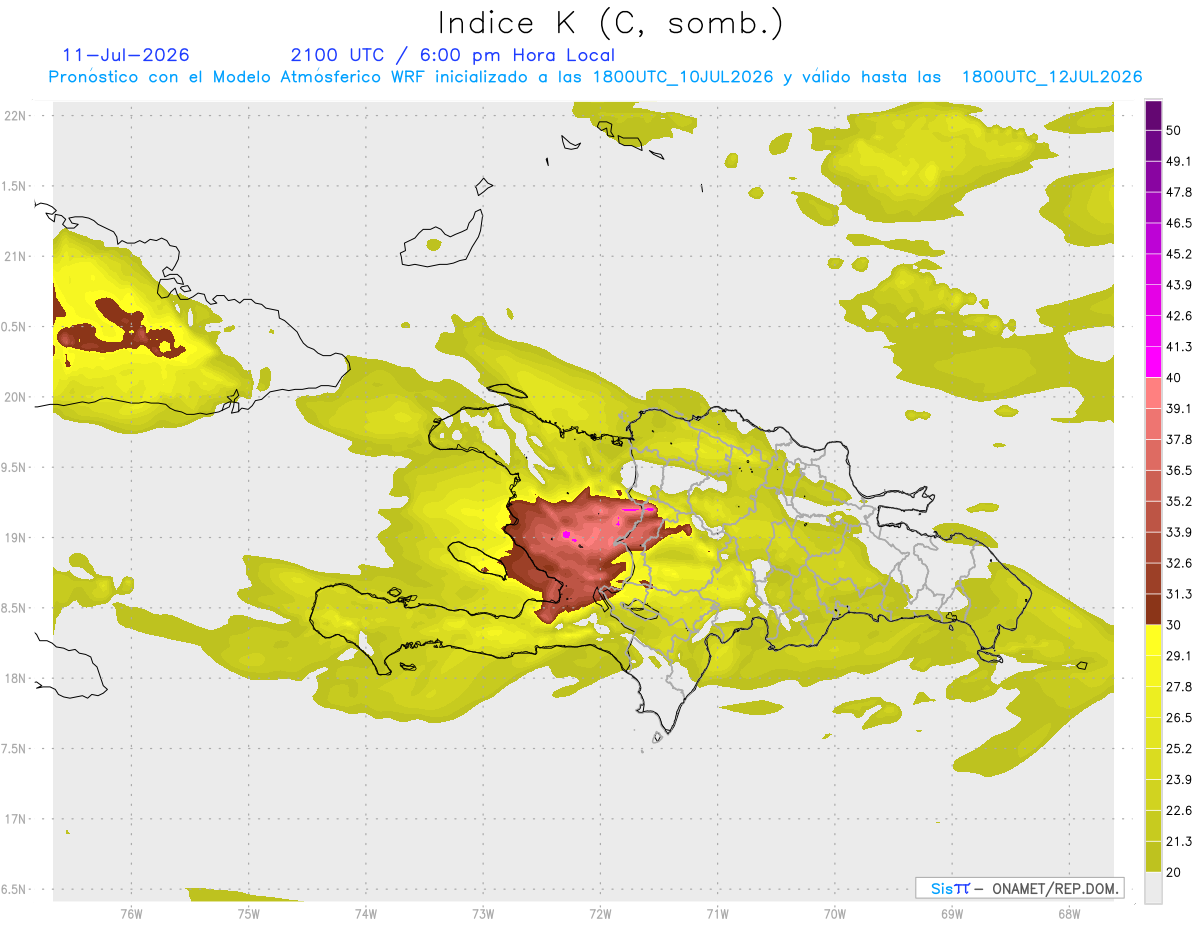Click the colorbar value 46.5
The width and height of the screenshot is (1200, 927).
coord(1178,223)
